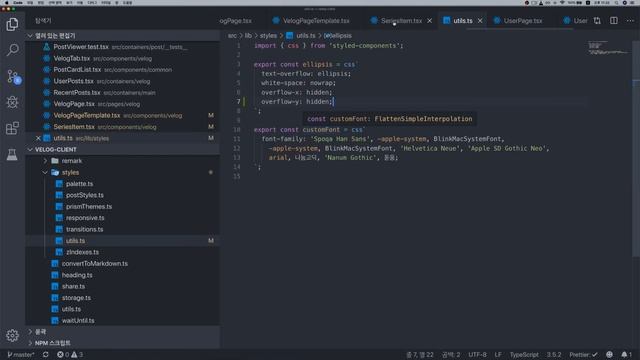The height and width of the screenshot is (360, 640).
Task: Click the TypeScript version 3.5.2 indicator
Action: (554, 354)
